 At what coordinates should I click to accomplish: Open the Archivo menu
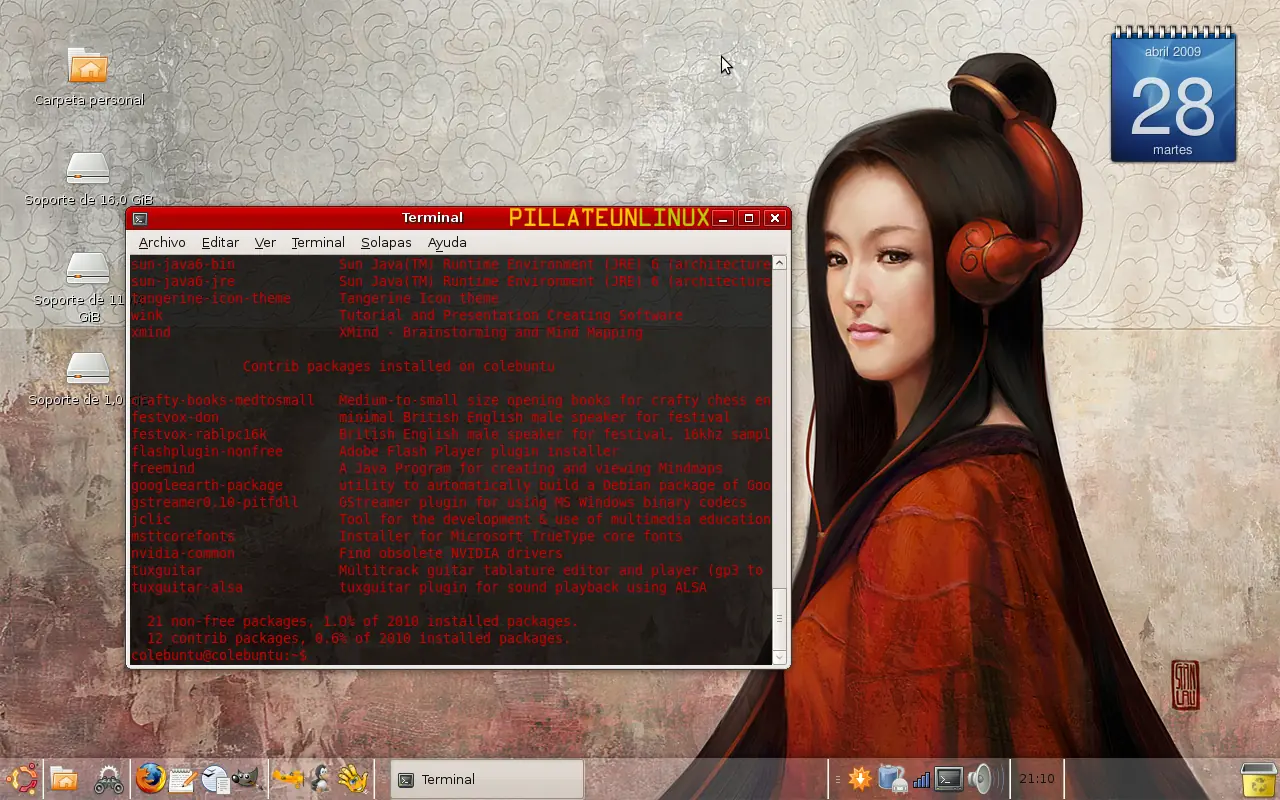click(x=162, y=242)
